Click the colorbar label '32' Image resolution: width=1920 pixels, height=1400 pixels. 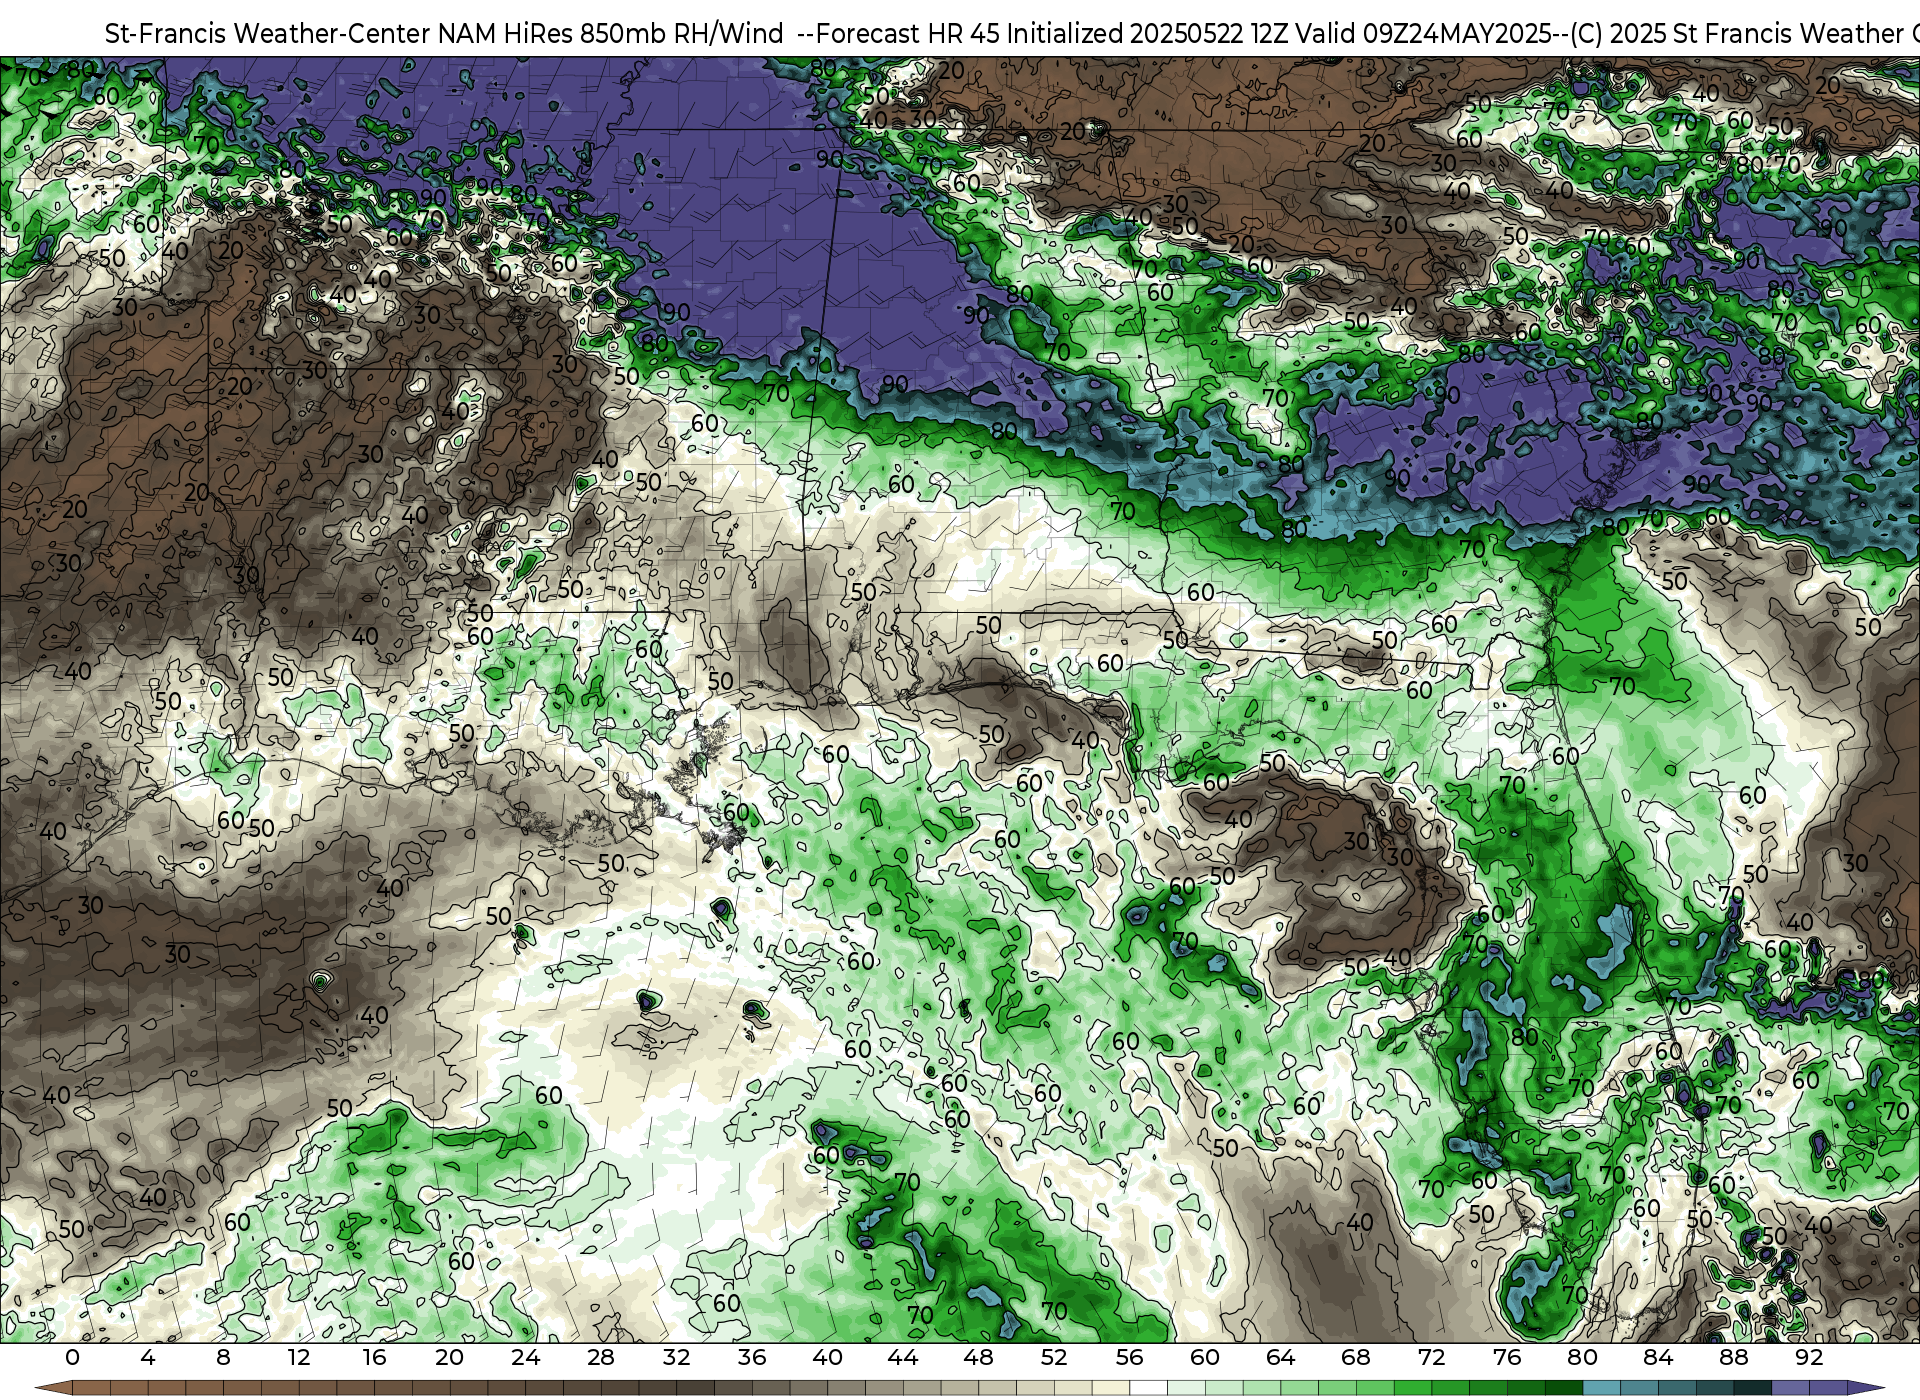(x=676, y=1357)
